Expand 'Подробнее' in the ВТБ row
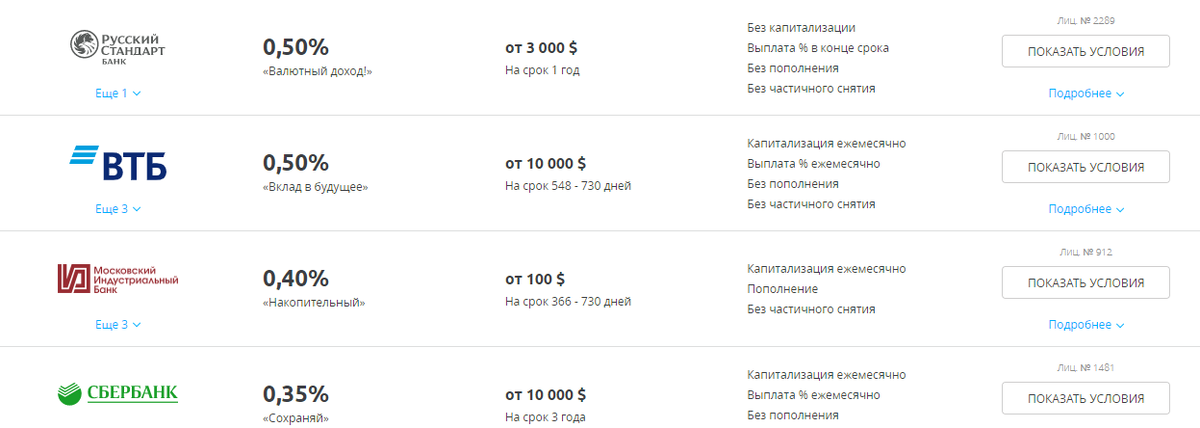Screen dimensions: 1200x428 1086,209
